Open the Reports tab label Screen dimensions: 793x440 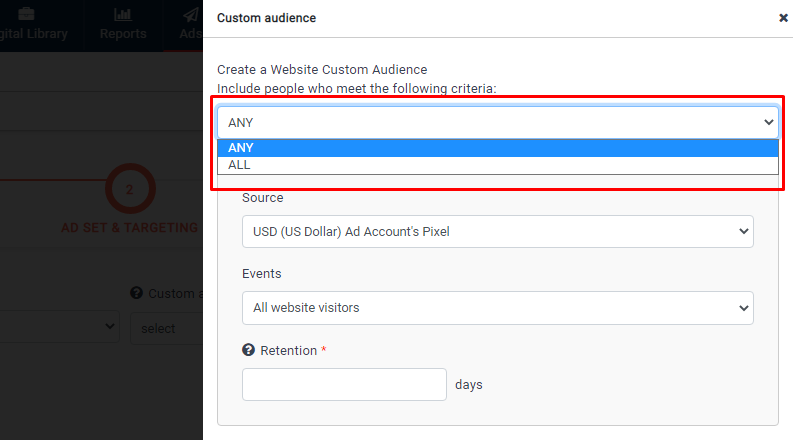pos(123,34)
